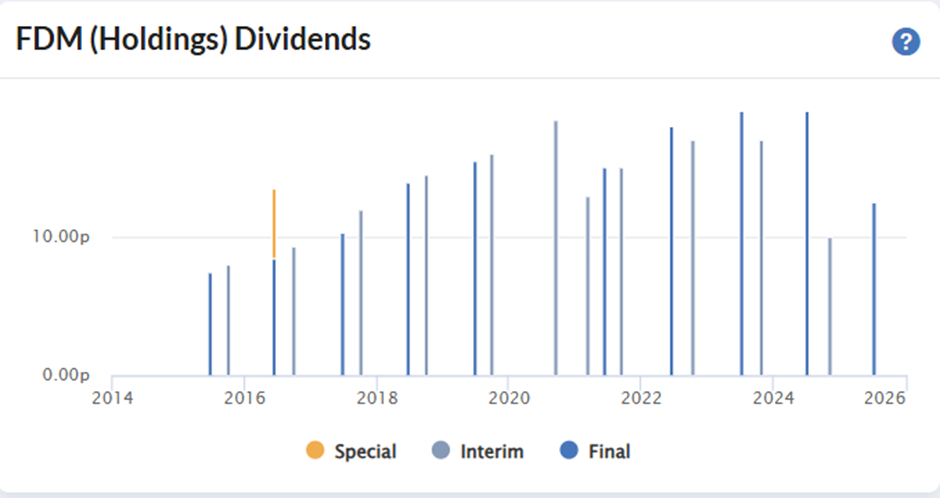Toggle the Special series in legend
The width and height of the screenshot is (940, 498).
(x=351, y=451)
